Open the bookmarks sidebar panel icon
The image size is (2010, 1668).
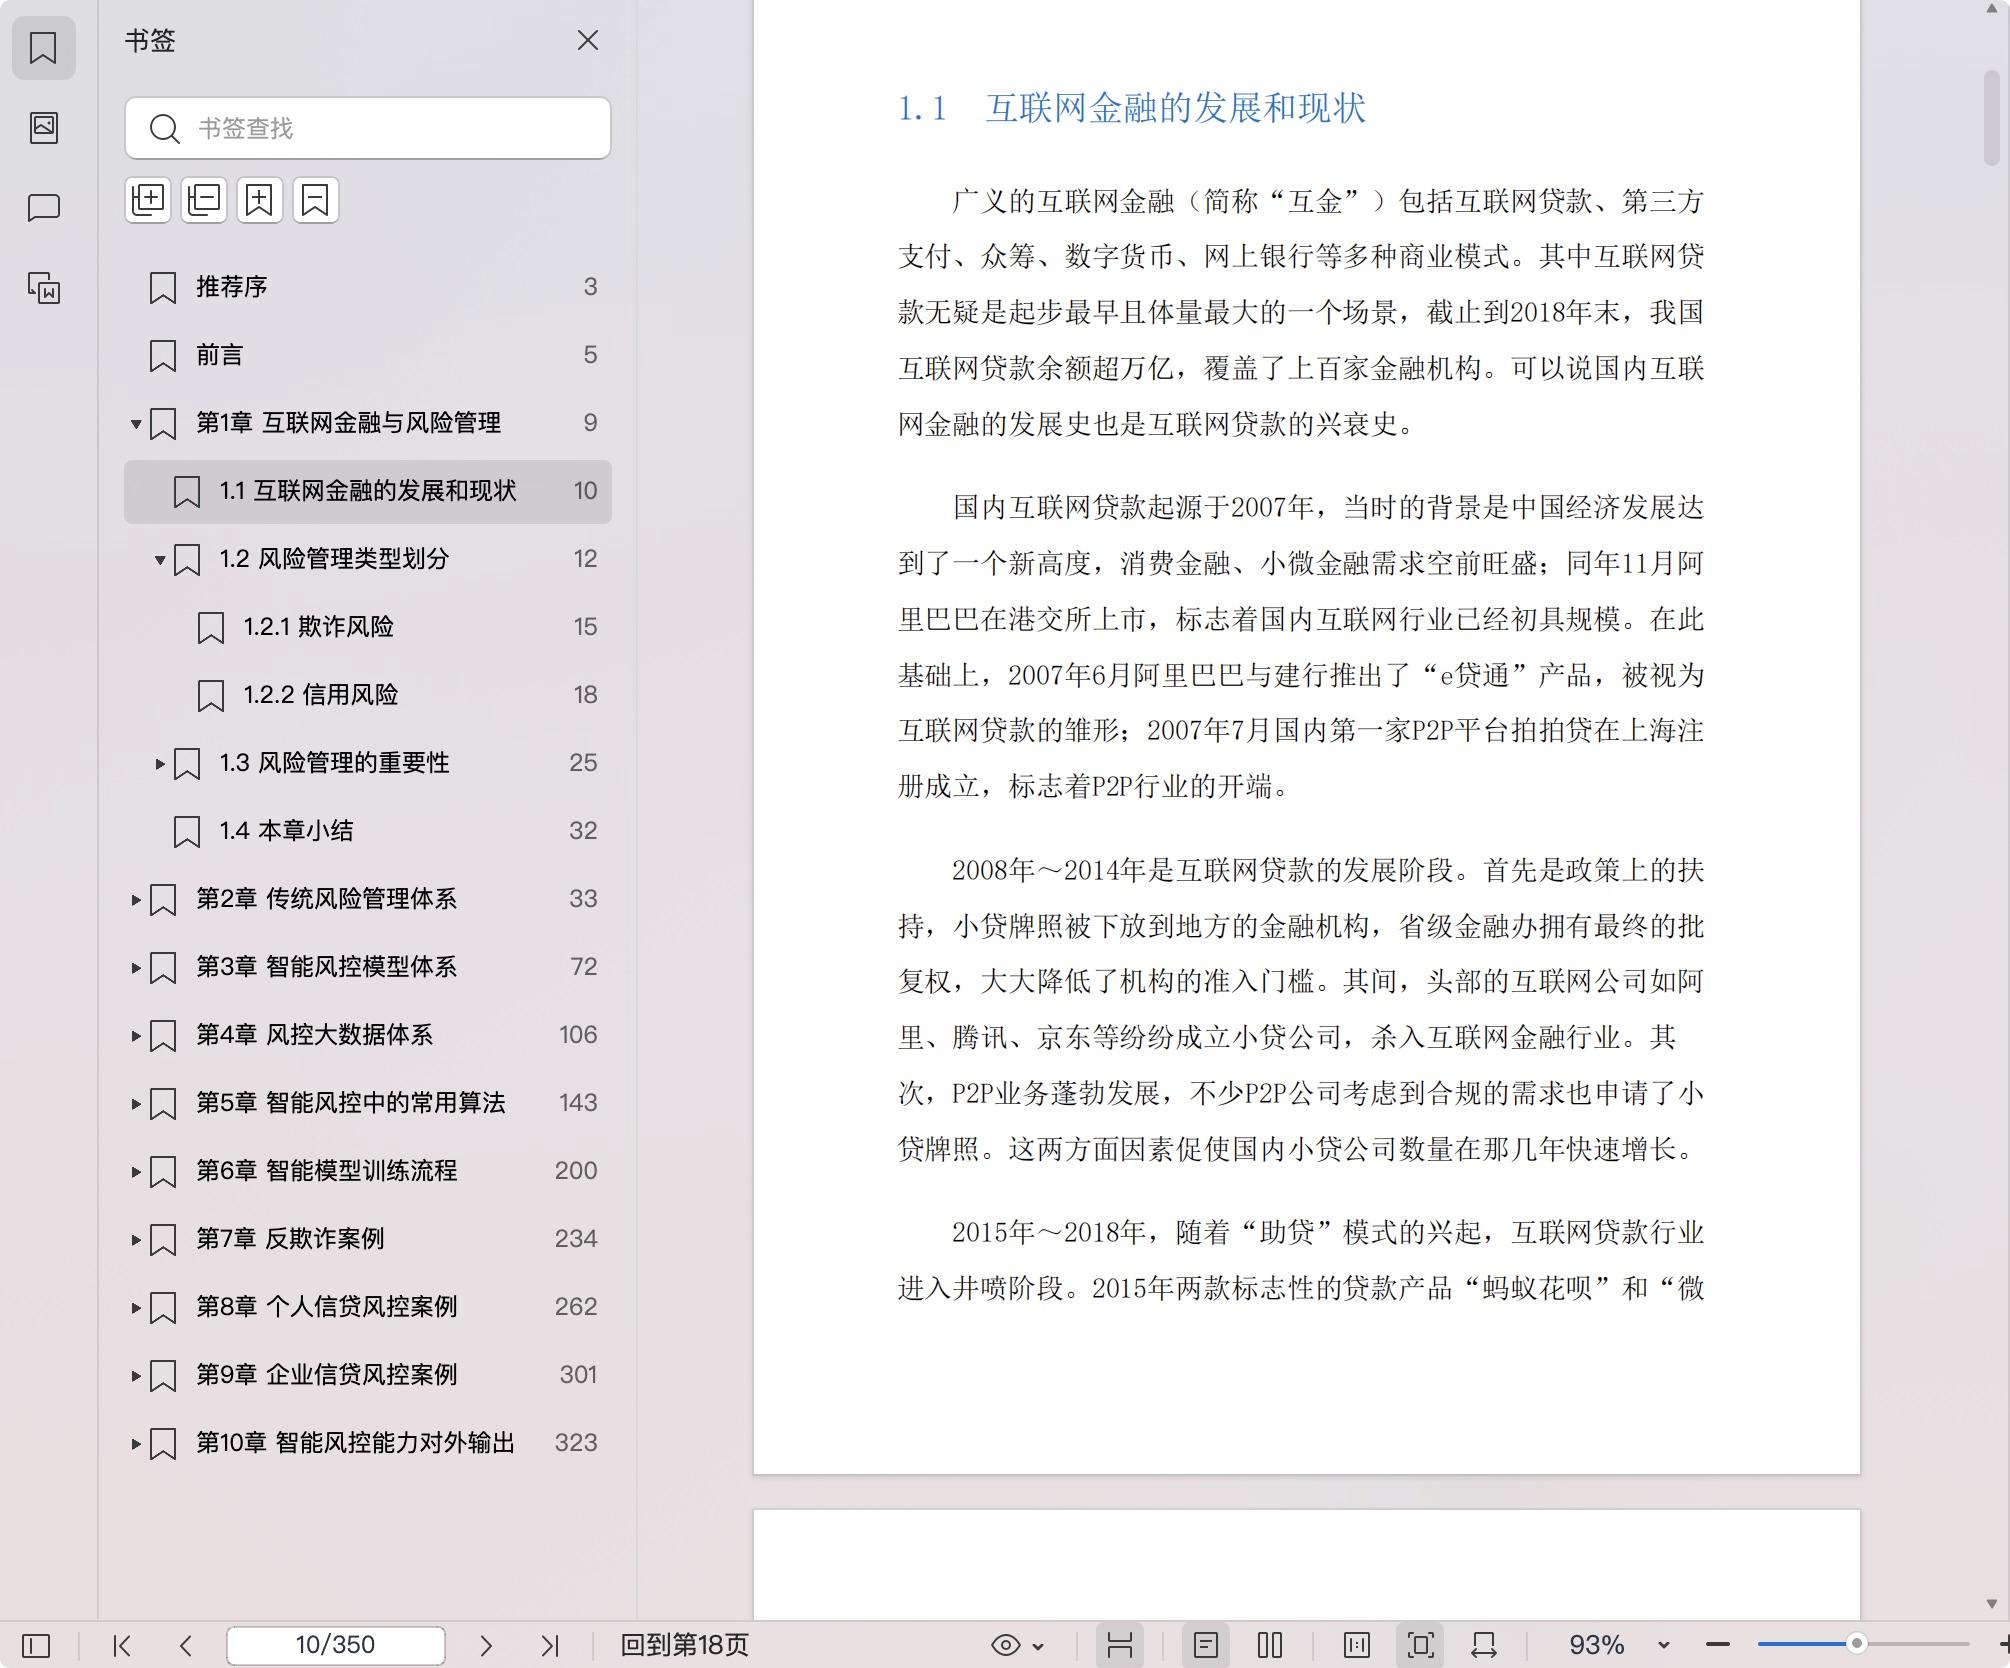pyautogui.click(x=43, y=47)
